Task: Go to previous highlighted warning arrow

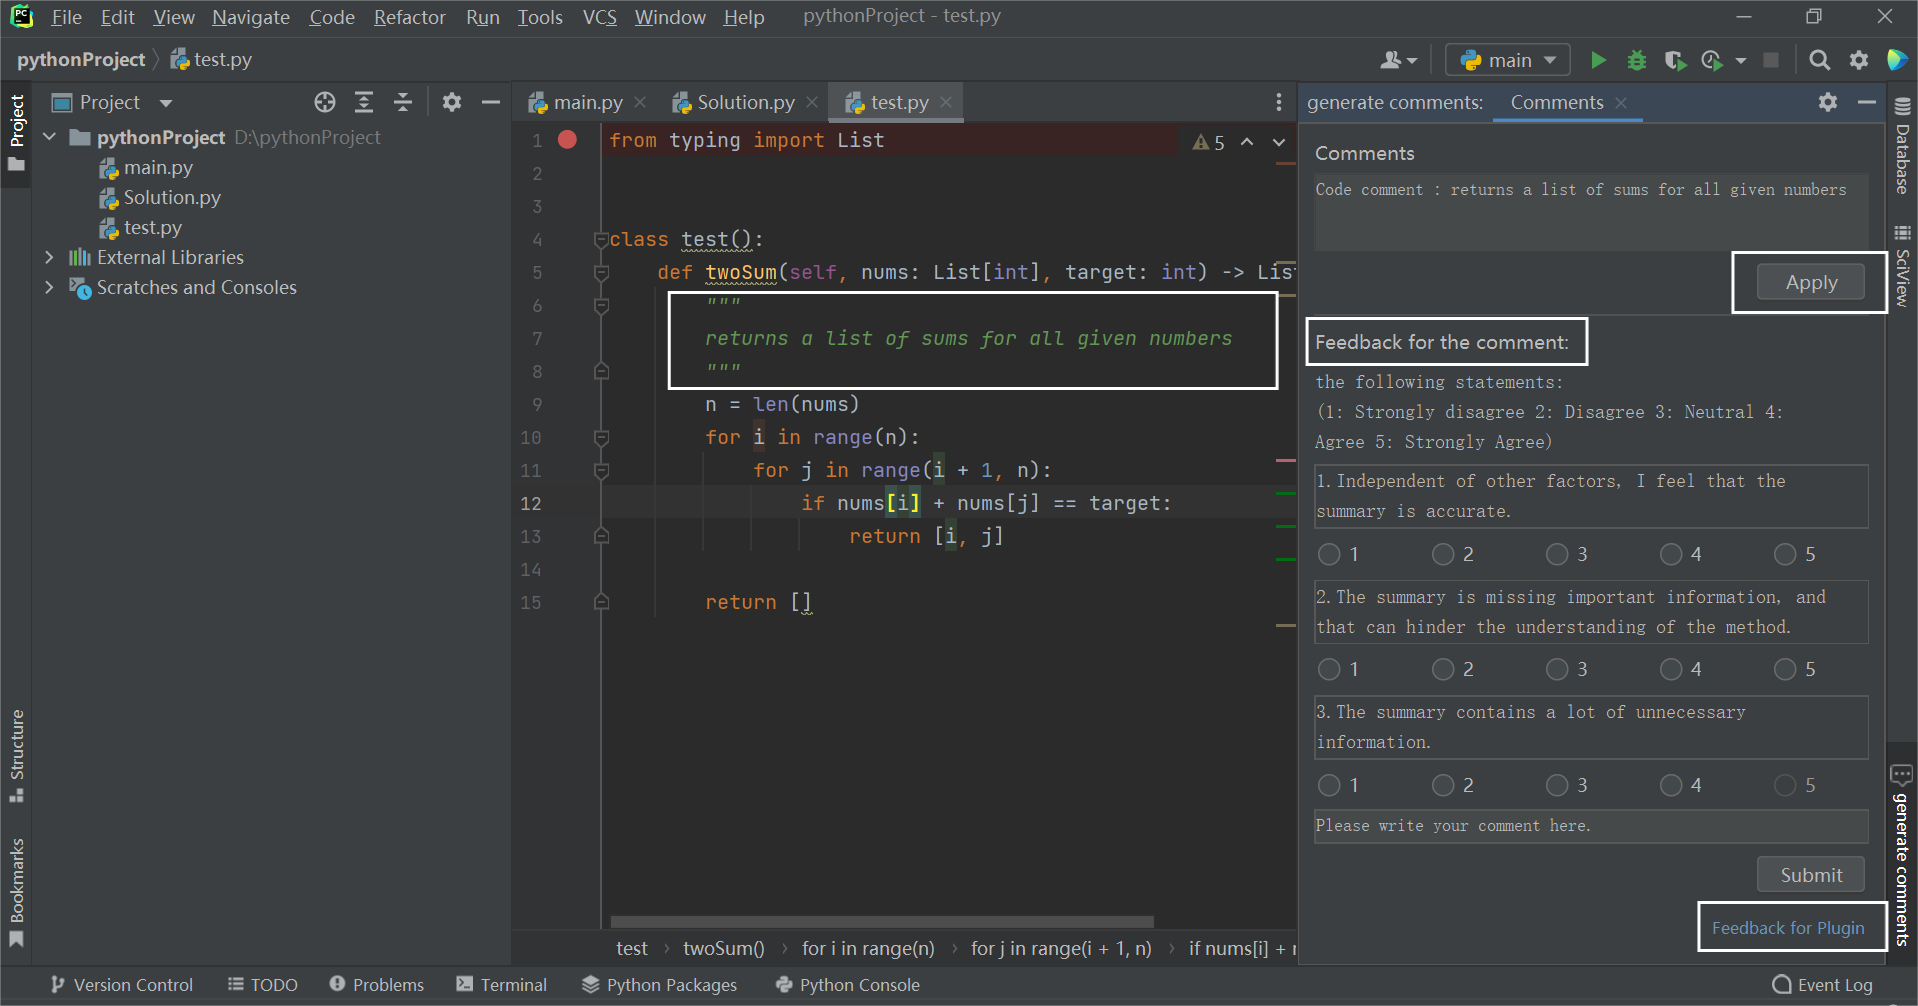Action: pos(1247,142)
